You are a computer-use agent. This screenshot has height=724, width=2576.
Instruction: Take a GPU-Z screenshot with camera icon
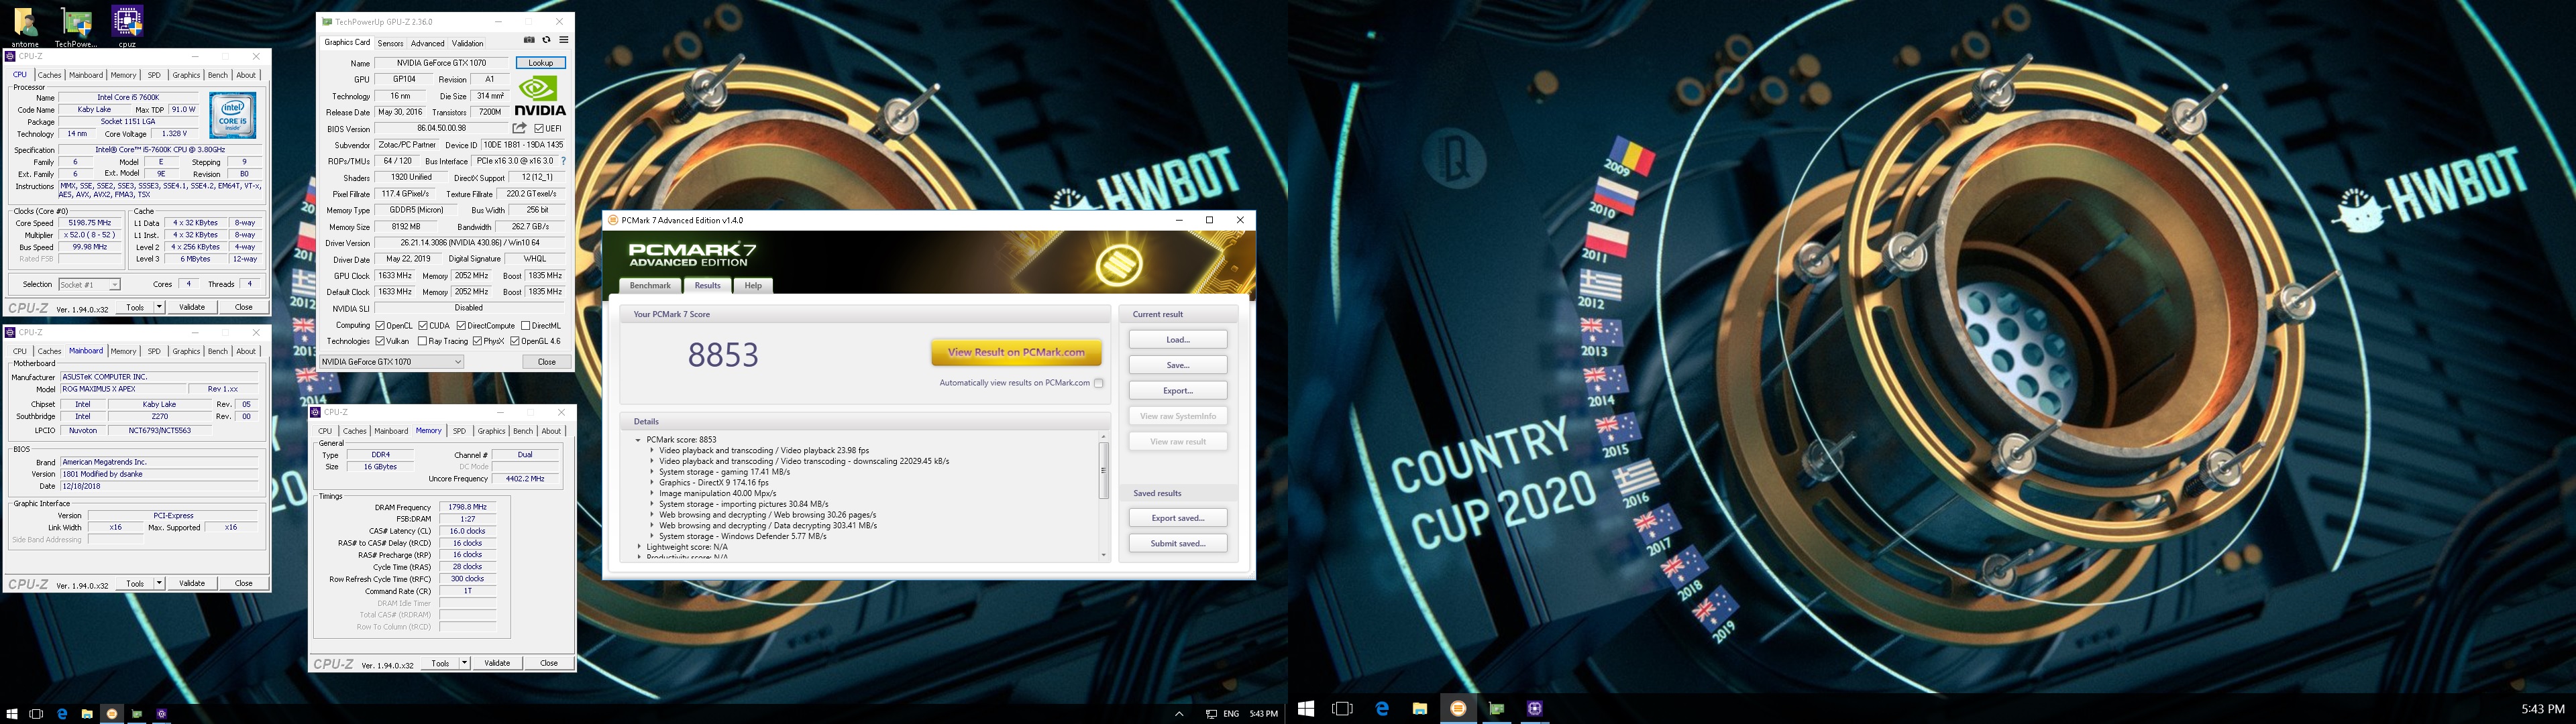tap(529, 40)
